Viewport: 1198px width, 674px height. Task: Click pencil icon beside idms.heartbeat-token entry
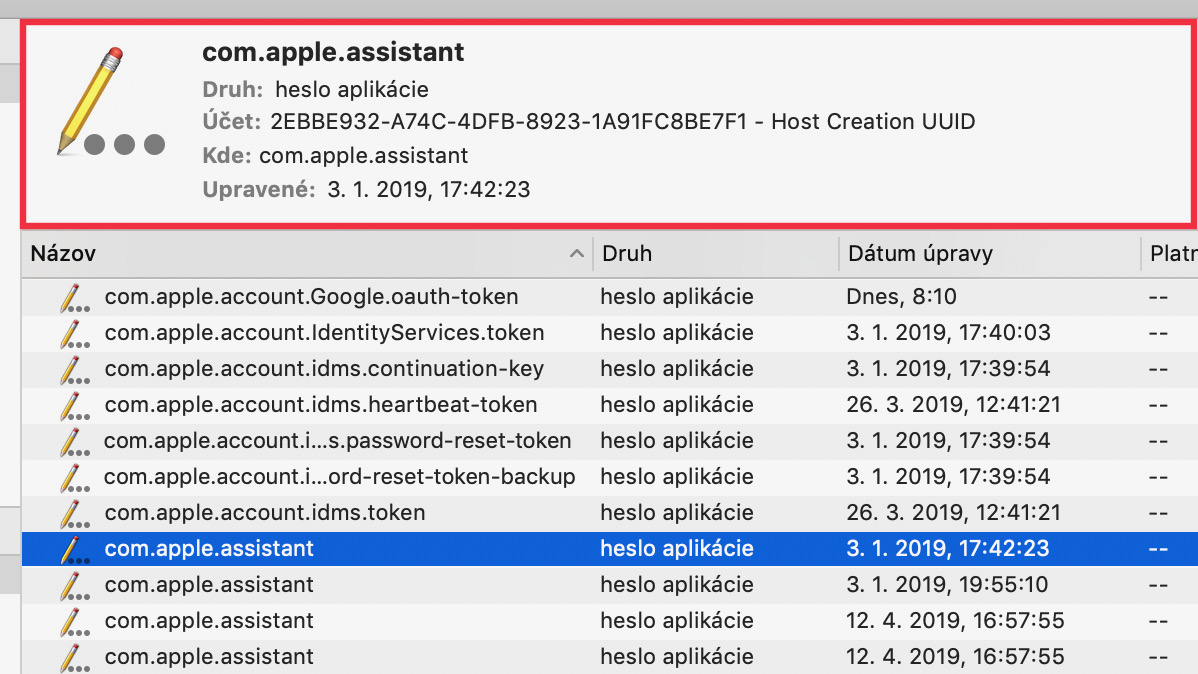74,405
